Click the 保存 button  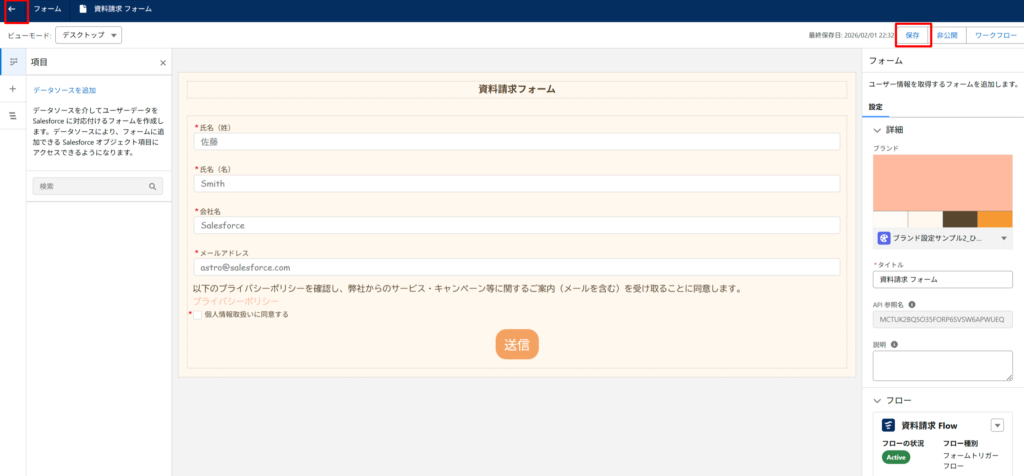pos(912,36)
